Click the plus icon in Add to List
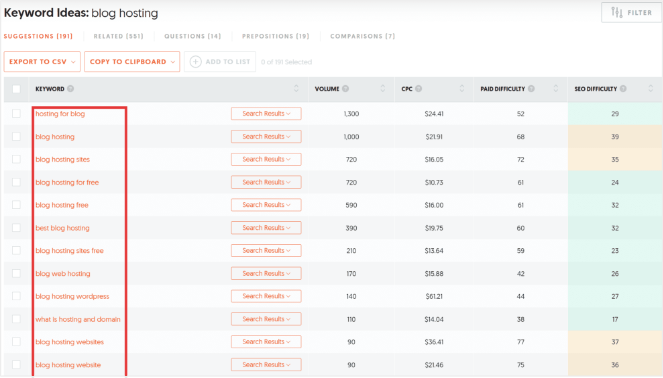Screen dimensions: 663x378 click(195, 62)
